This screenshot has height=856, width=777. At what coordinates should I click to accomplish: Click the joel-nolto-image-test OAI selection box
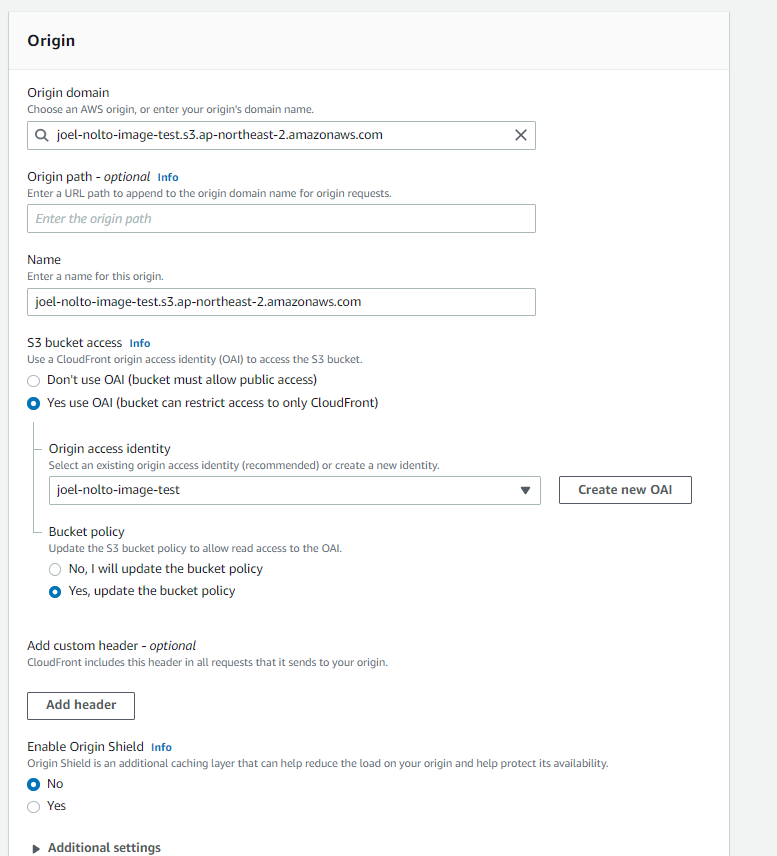280,490
